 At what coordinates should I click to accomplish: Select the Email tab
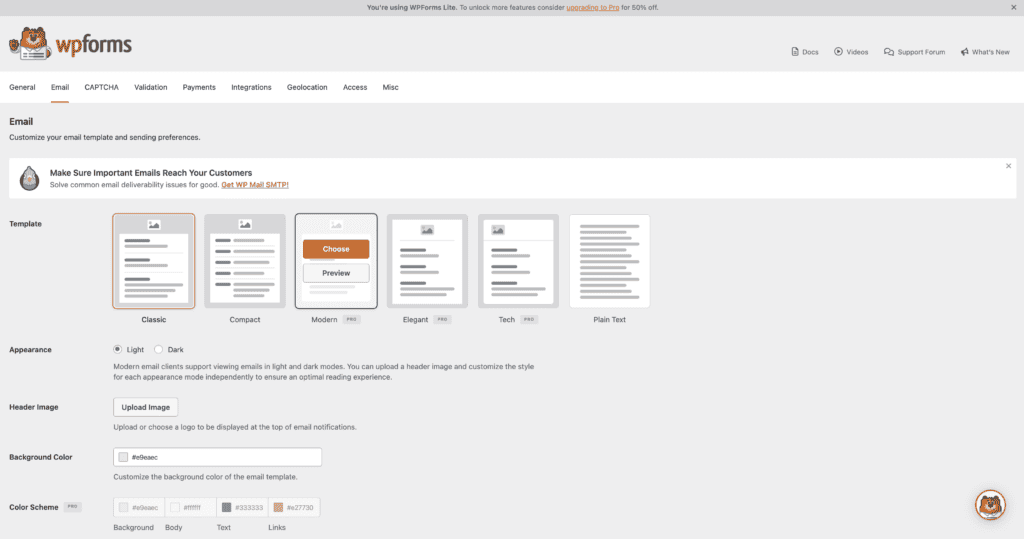pos(60,87)
